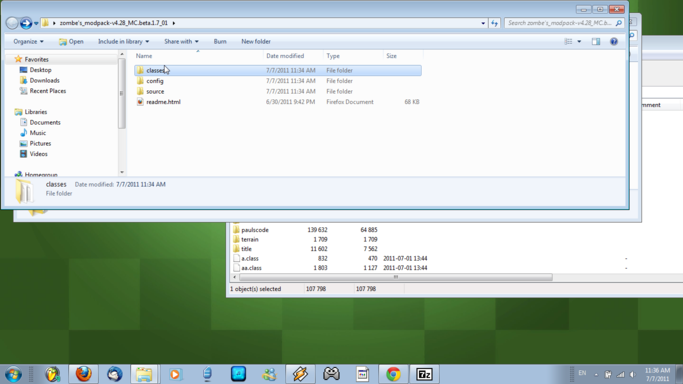Click volume icon in system tray

(x=632, y=374)
